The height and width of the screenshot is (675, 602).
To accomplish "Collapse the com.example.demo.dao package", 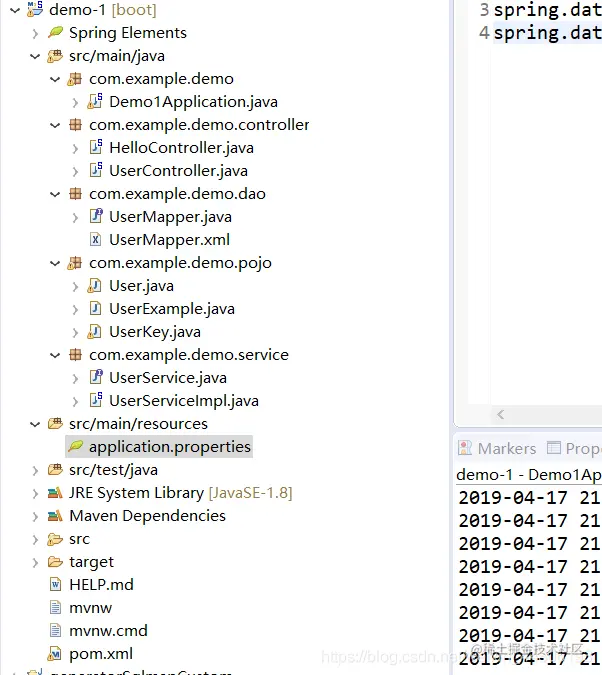I will pyautogui.click(x=55, y=194).
